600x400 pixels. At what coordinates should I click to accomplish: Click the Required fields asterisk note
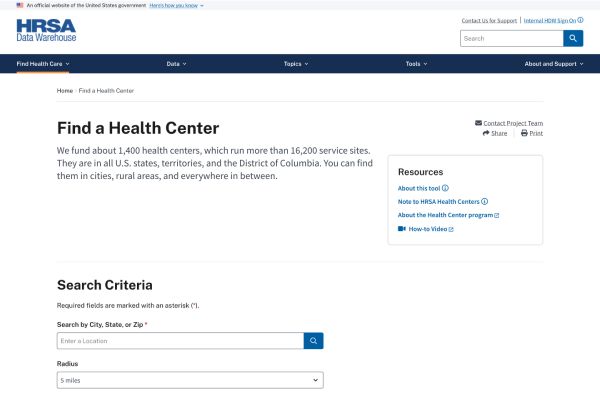[128, 305]
